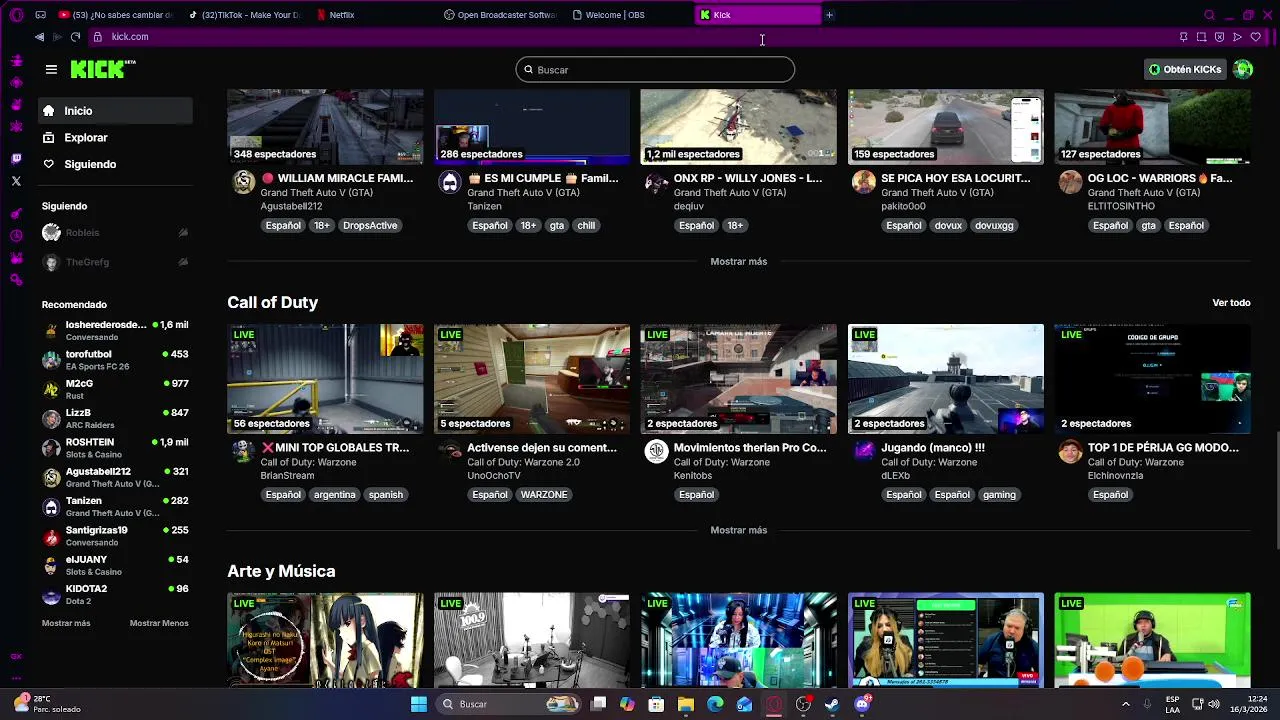Click Mostrar más under Call of Duty
Image resolution: width=1280 pixels, height=720 pixels.
(738, 530)
